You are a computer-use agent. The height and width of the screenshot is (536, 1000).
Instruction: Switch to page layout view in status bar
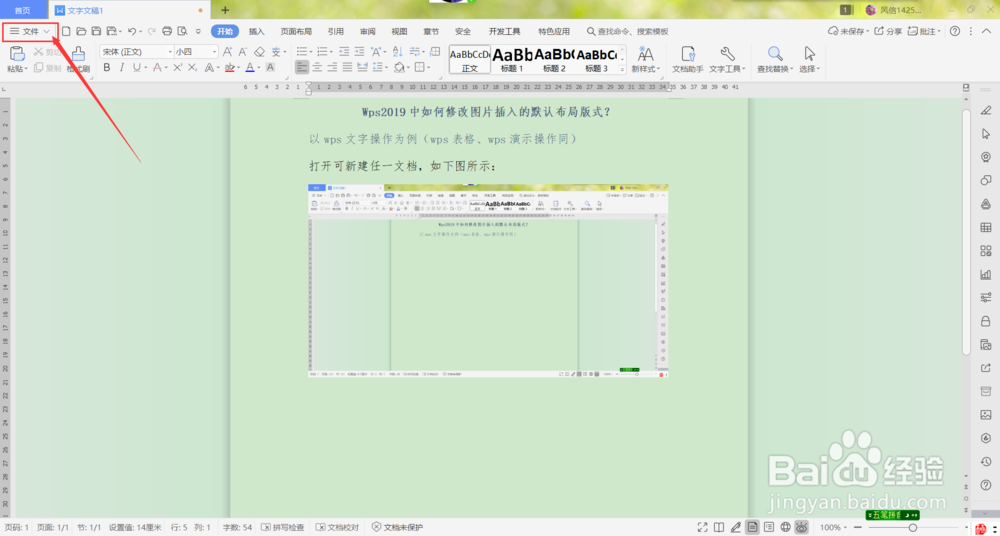tap(753, 527)
